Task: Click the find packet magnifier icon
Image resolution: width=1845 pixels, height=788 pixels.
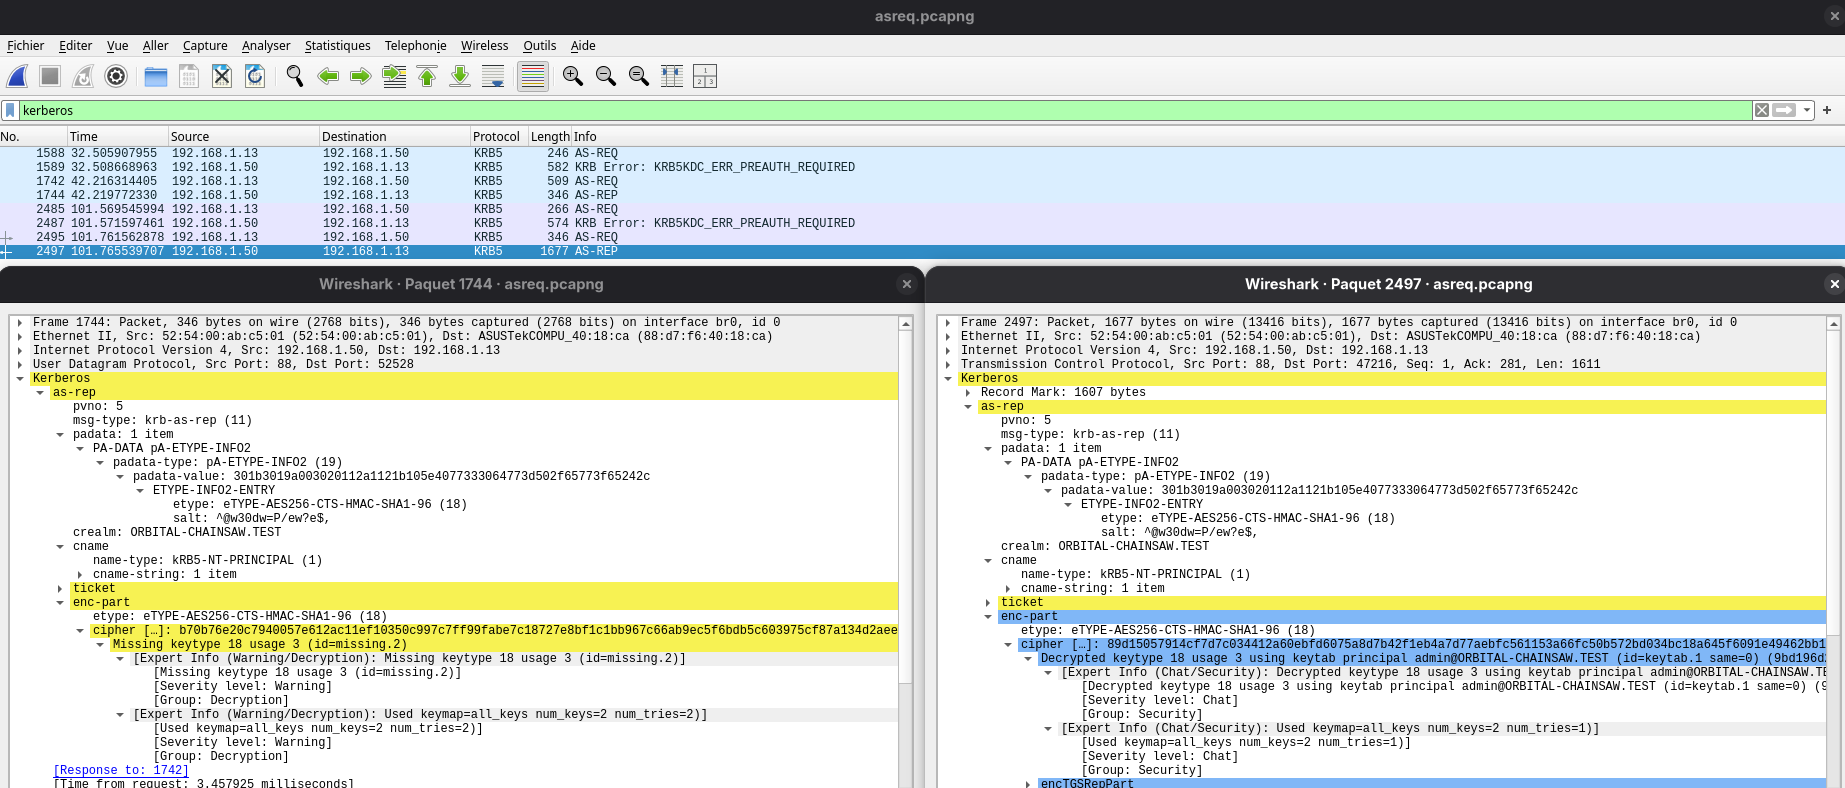Action: coord(295,76)
